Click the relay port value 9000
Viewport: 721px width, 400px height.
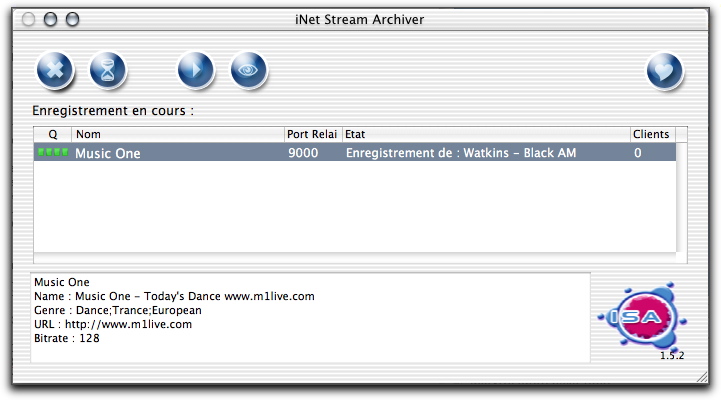[303, 153]
